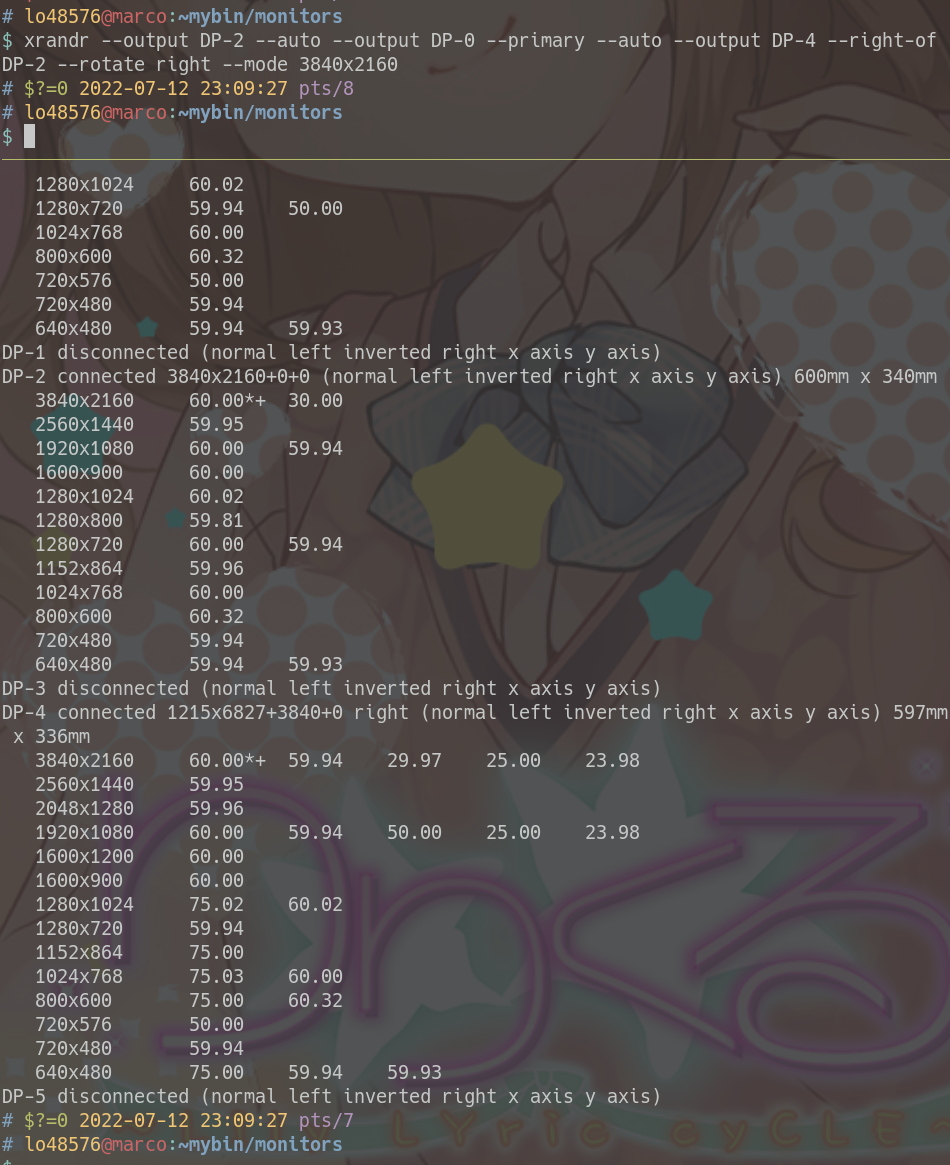Screen dimensions: 950x1165
Task: Click the 30.00 refresh rate value
Action: coord(315,400)
